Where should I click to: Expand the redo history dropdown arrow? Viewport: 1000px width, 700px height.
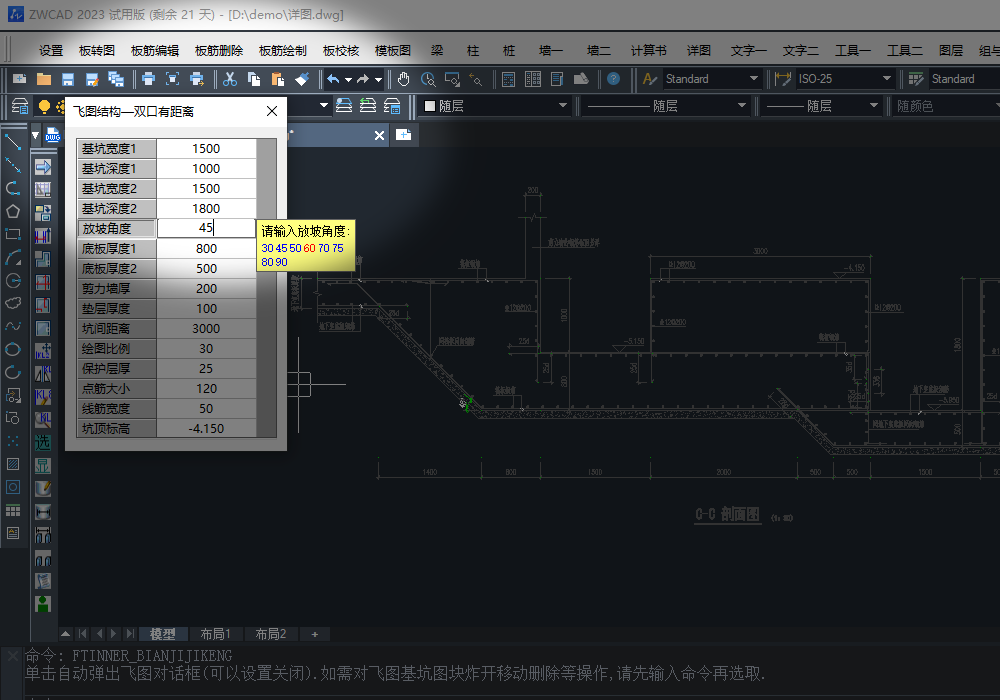(x=378, y=80)
